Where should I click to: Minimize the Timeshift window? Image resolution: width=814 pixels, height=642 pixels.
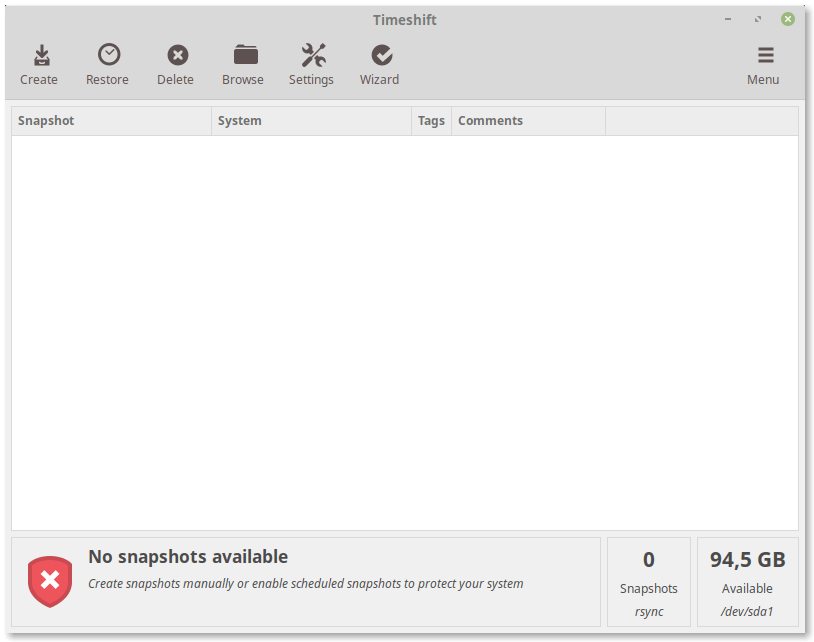click(728, 19)
